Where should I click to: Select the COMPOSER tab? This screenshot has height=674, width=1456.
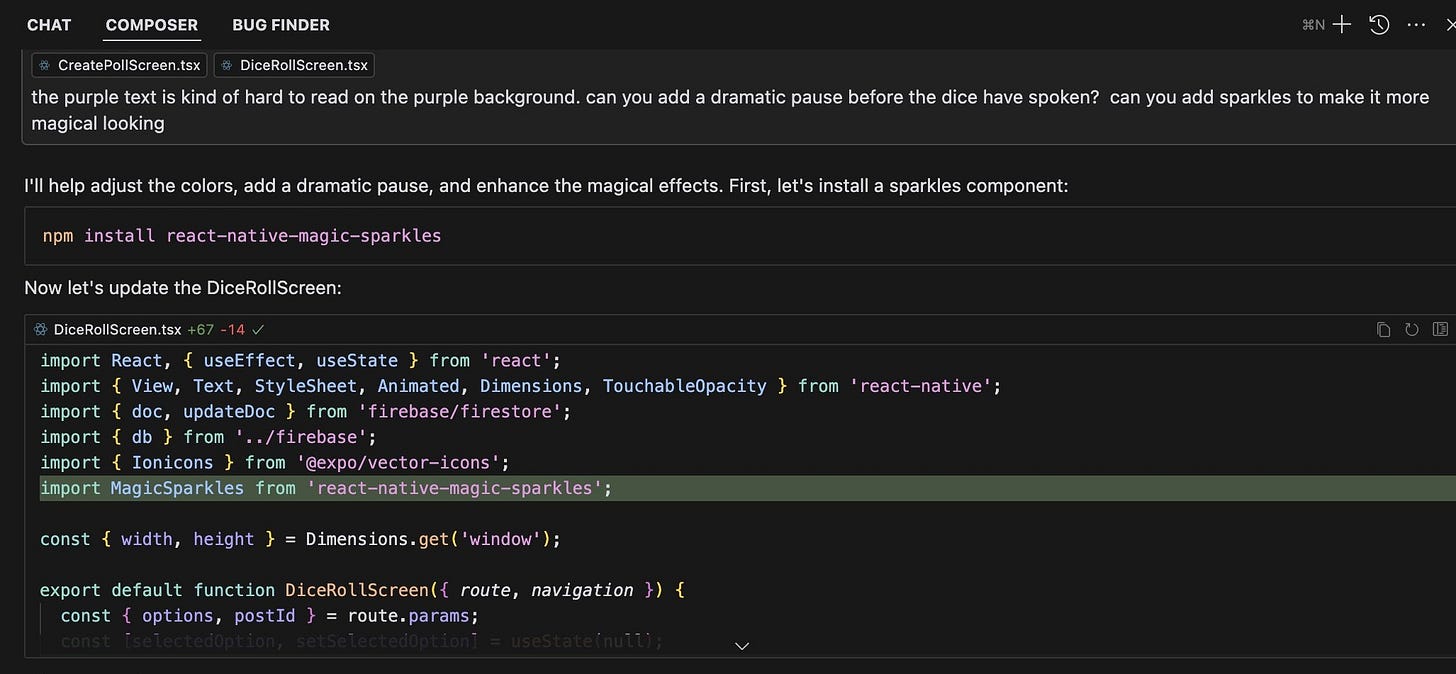152,25
